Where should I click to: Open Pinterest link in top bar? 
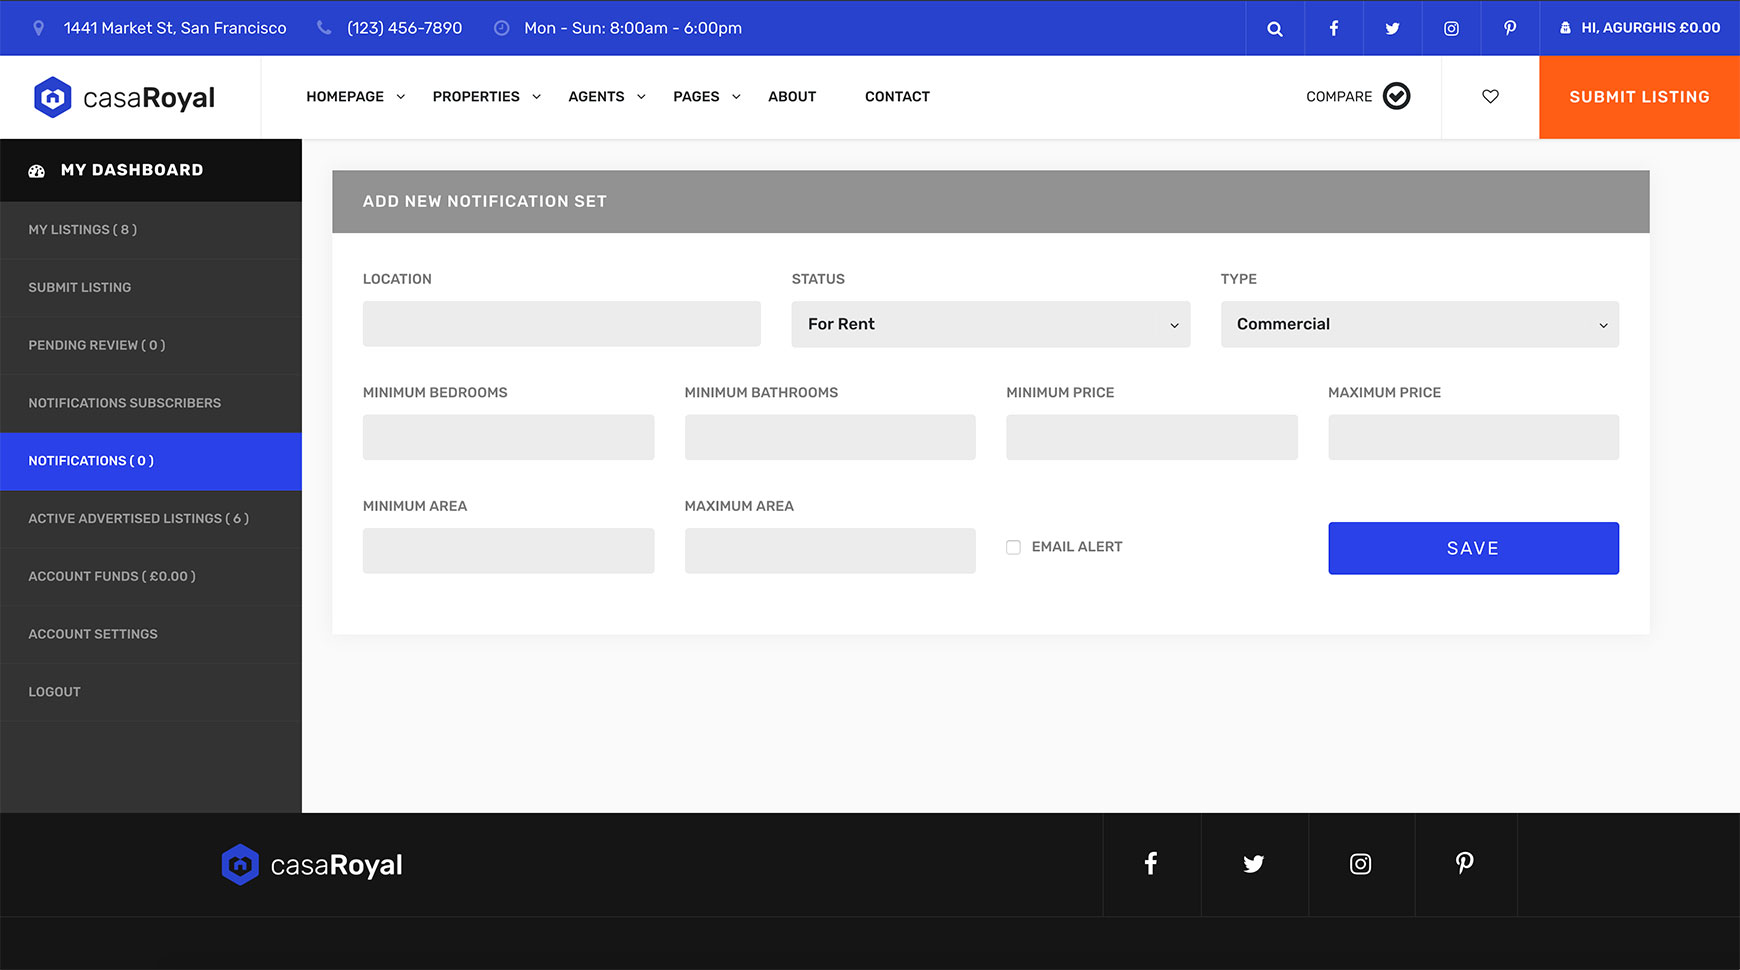click(1510, 28)
